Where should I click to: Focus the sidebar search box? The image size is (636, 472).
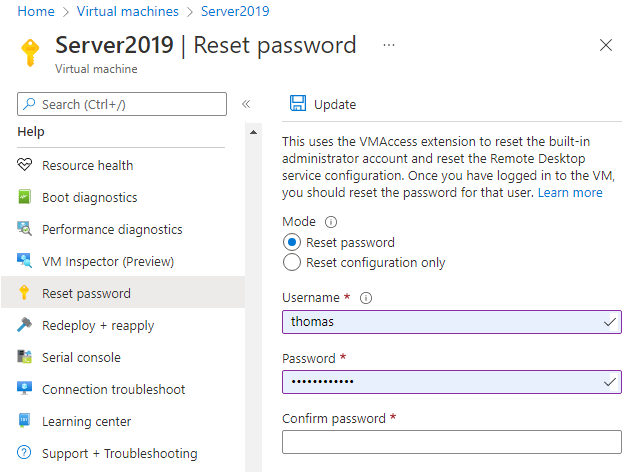(130, 104)
